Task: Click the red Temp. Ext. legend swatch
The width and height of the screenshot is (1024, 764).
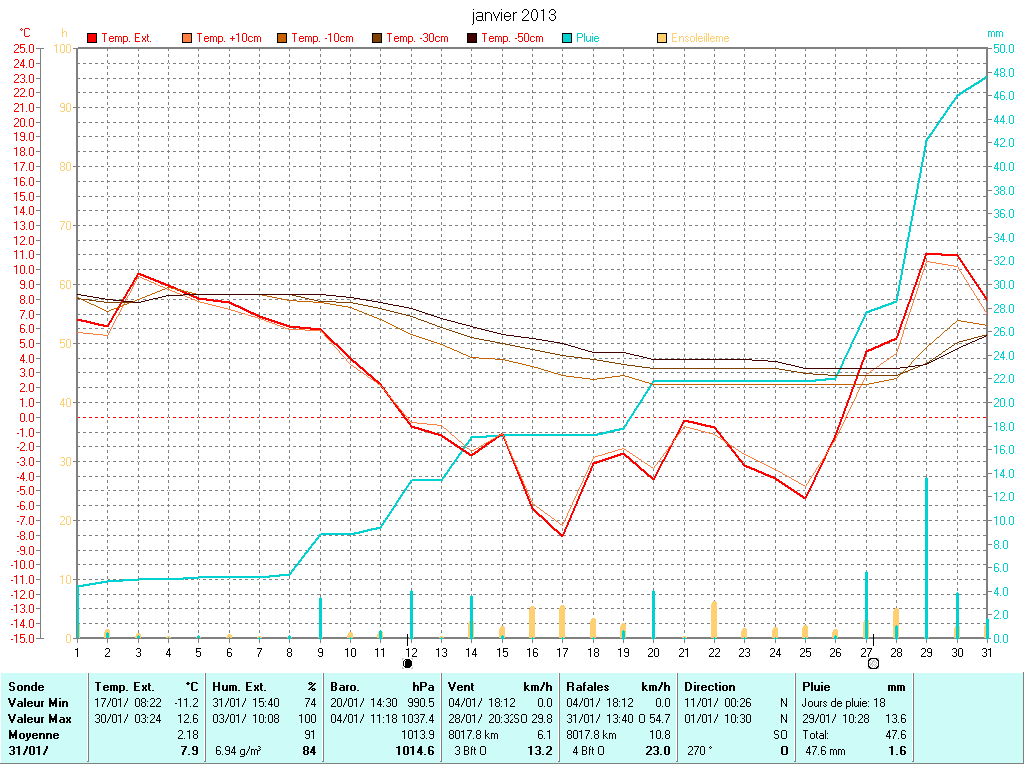Action: pos(93,38)
